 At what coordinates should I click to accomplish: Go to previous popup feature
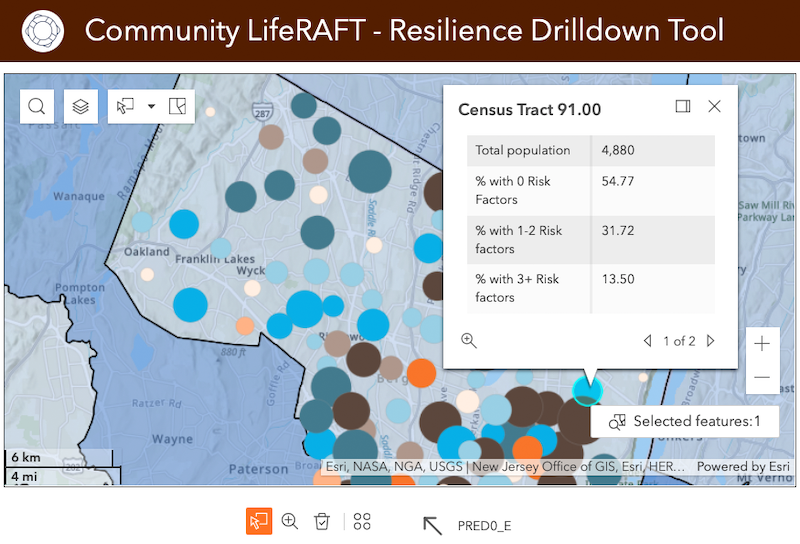647,341
